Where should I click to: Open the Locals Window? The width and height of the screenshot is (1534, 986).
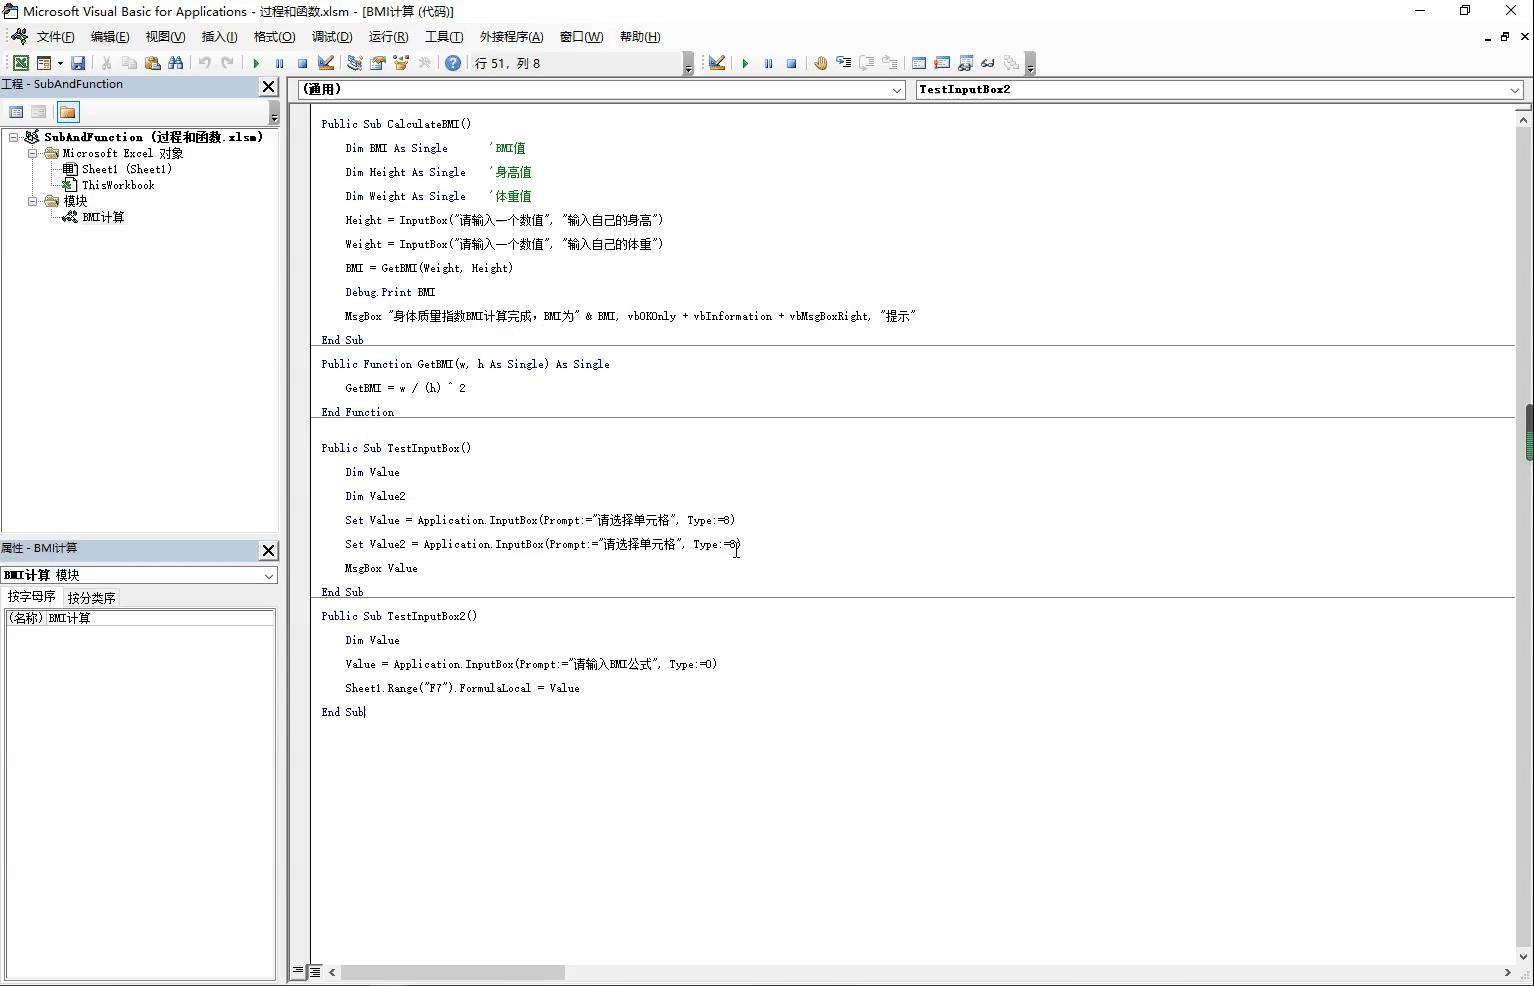pyautogui.click(x=919, y=63)
